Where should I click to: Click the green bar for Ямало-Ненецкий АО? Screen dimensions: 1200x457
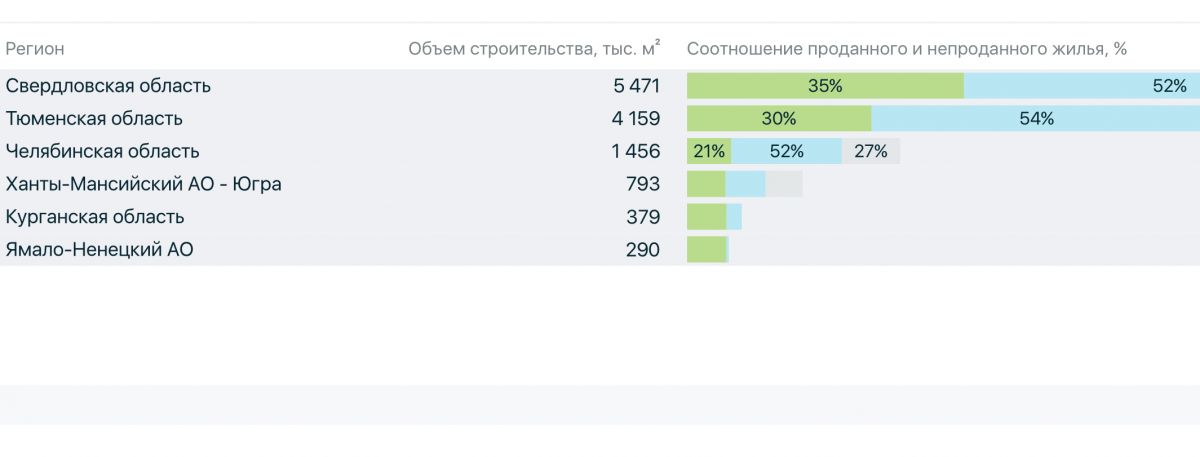(x=706, y=250)
